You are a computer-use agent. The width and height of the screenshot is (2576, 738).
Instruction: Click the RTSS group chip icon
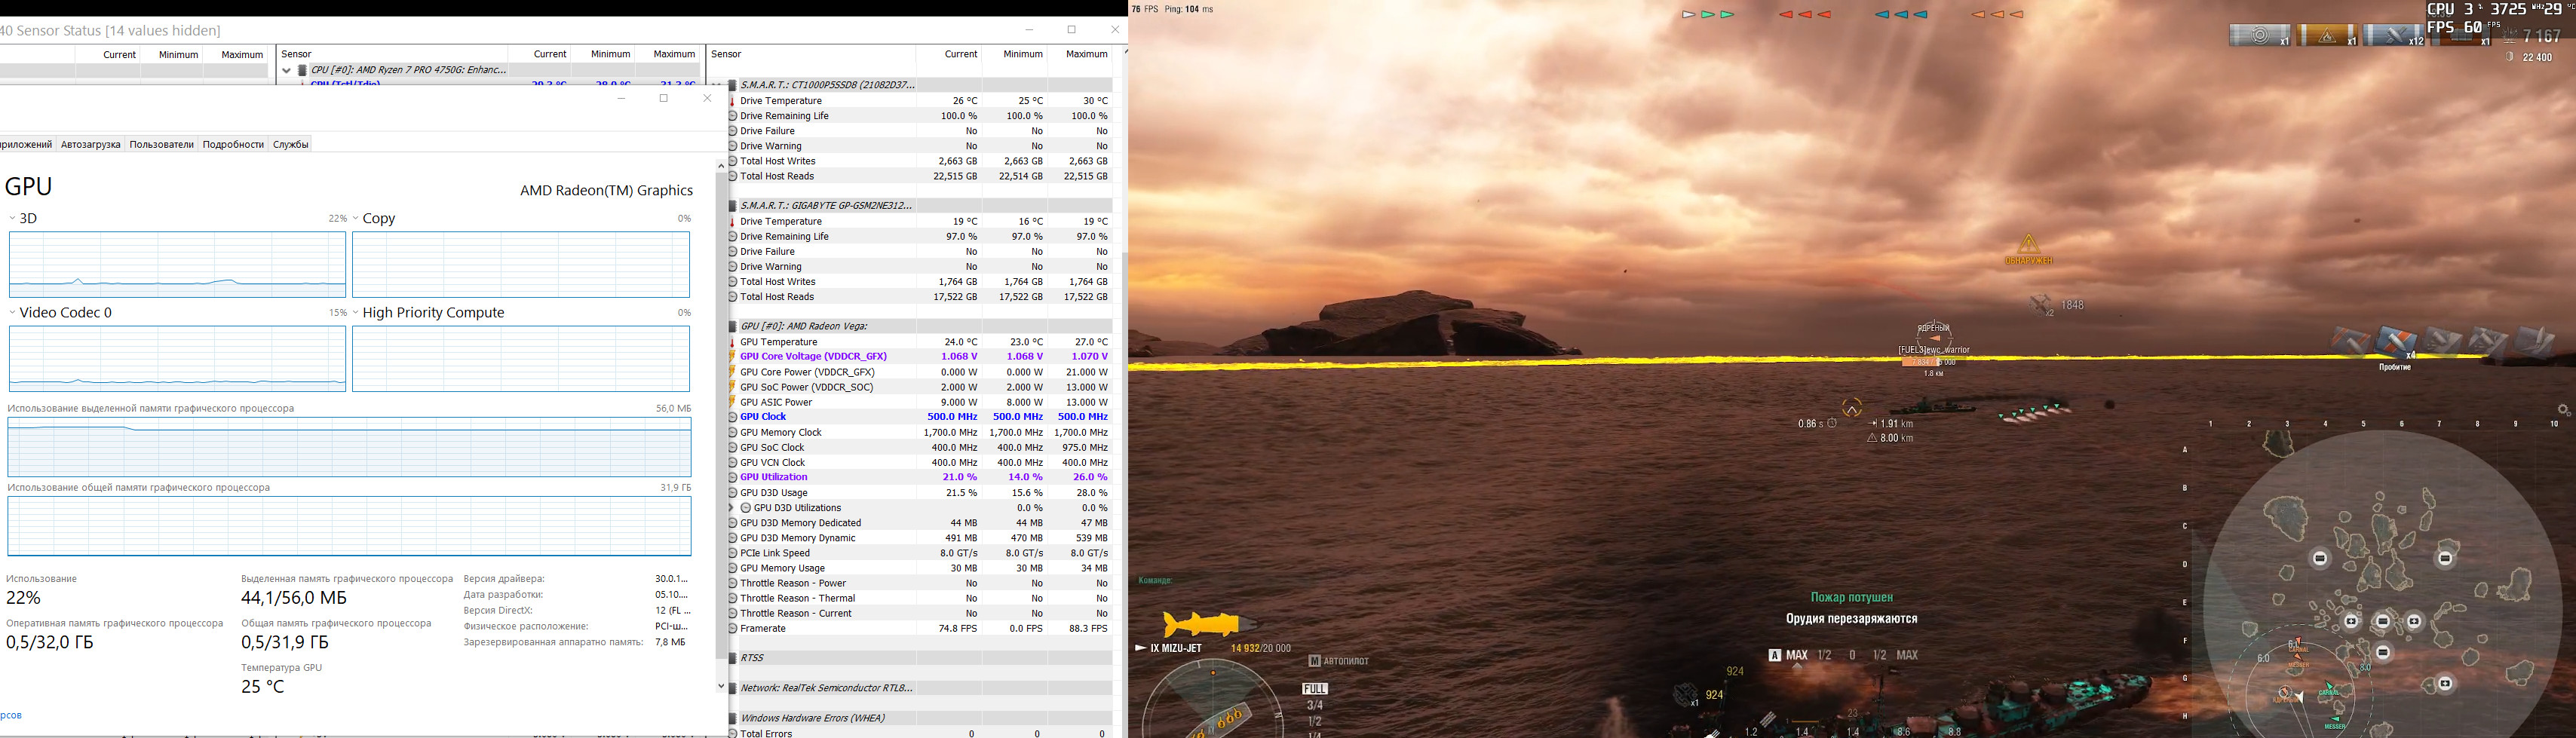(733, 658)
